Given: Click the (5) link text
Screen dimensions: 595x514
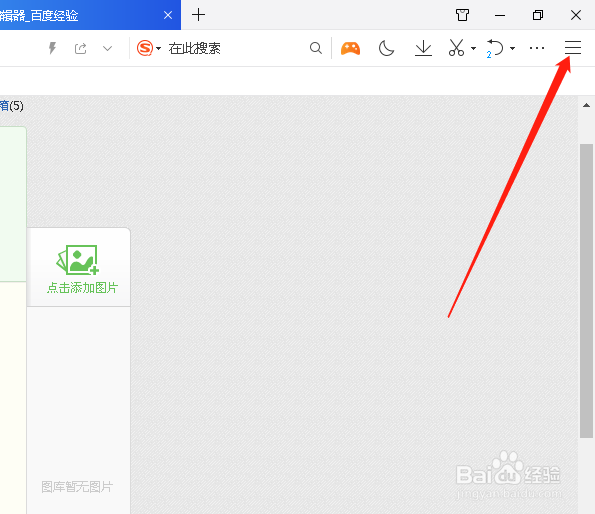Looking at the screenshot, I should click(16, 106).
